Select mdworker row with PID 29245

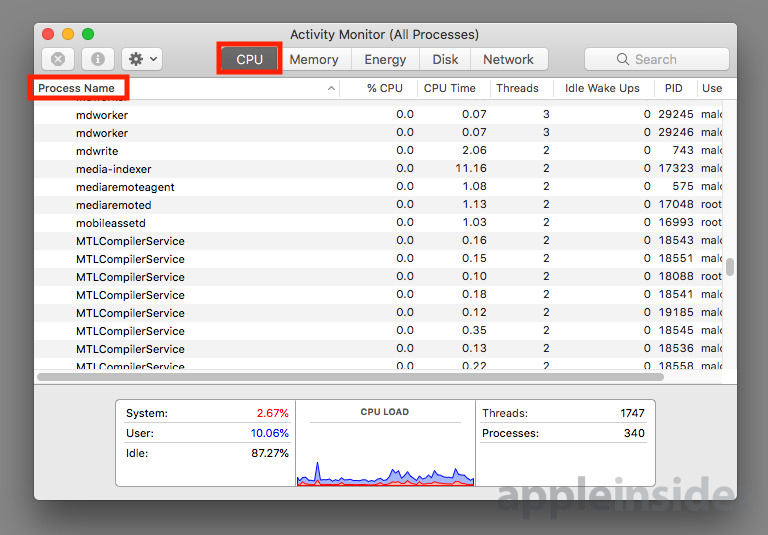pos(378,115)
